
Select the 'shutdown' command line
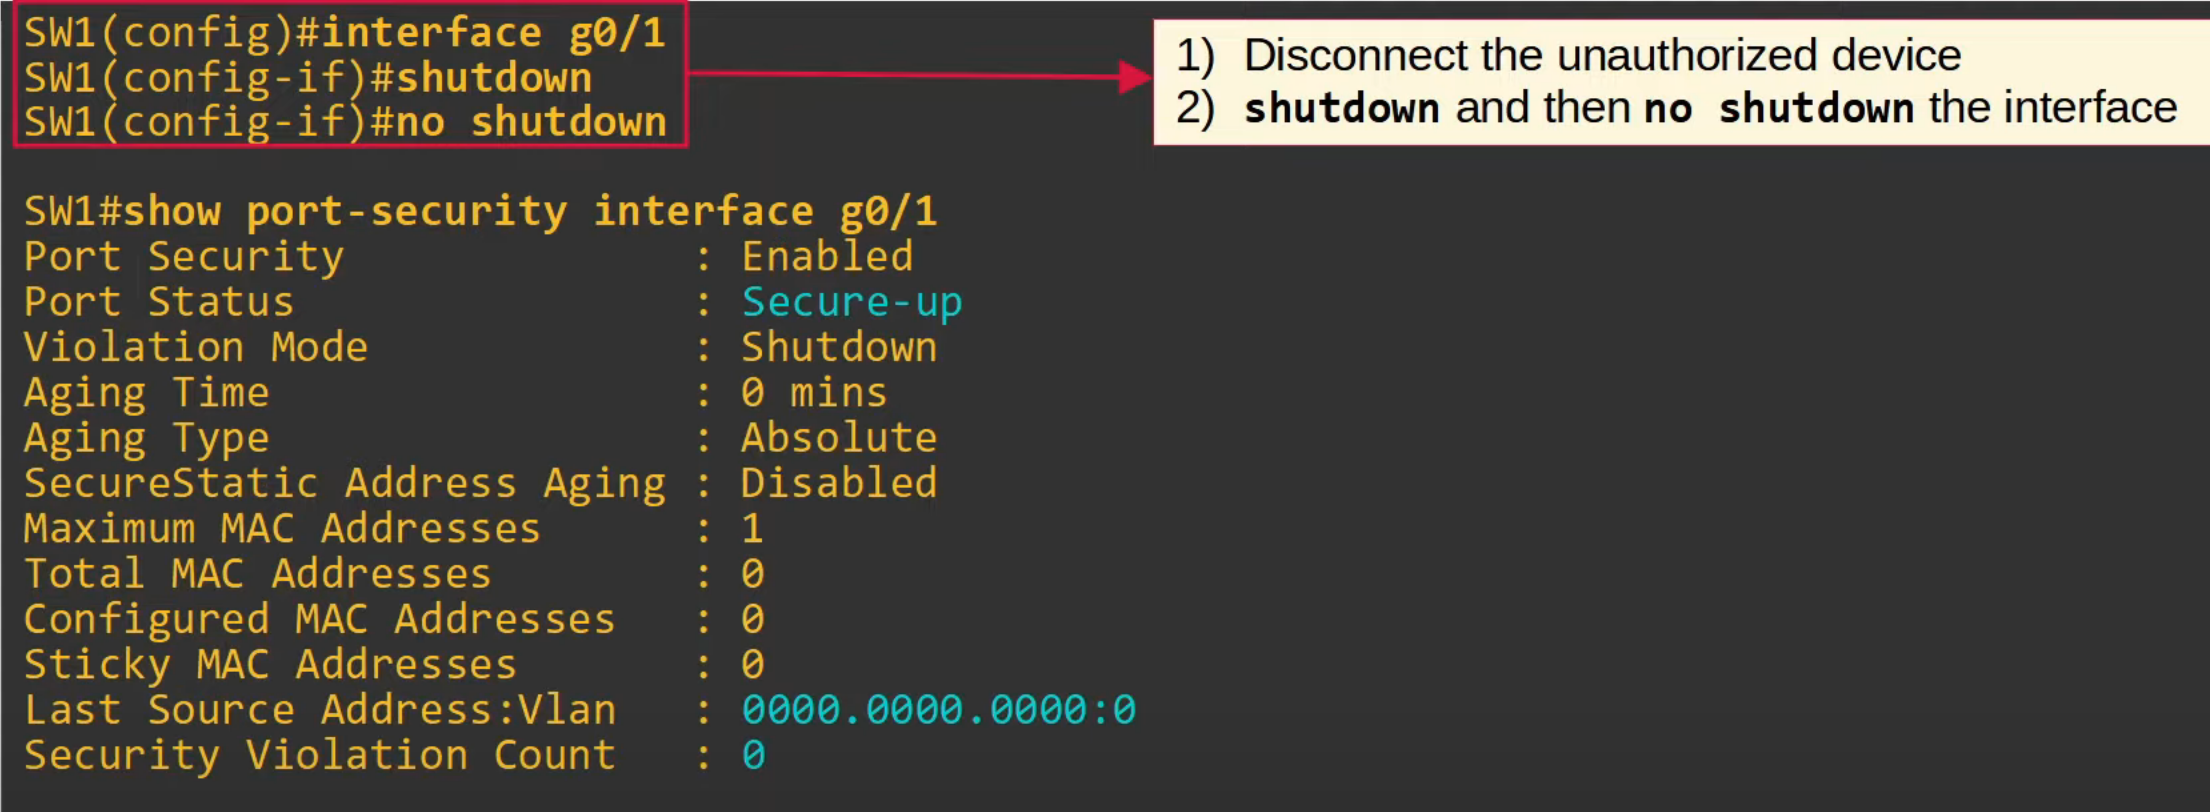pos(308,78)
